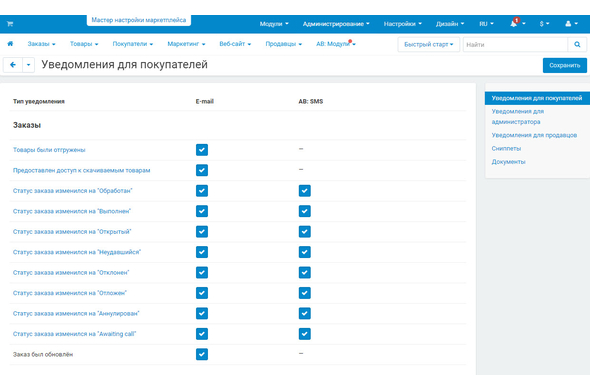Open Предоставлен доступ к скачиваемым товарам link
Image resolution: width=590 pixels, height=391 pixels.
(81, 170)
